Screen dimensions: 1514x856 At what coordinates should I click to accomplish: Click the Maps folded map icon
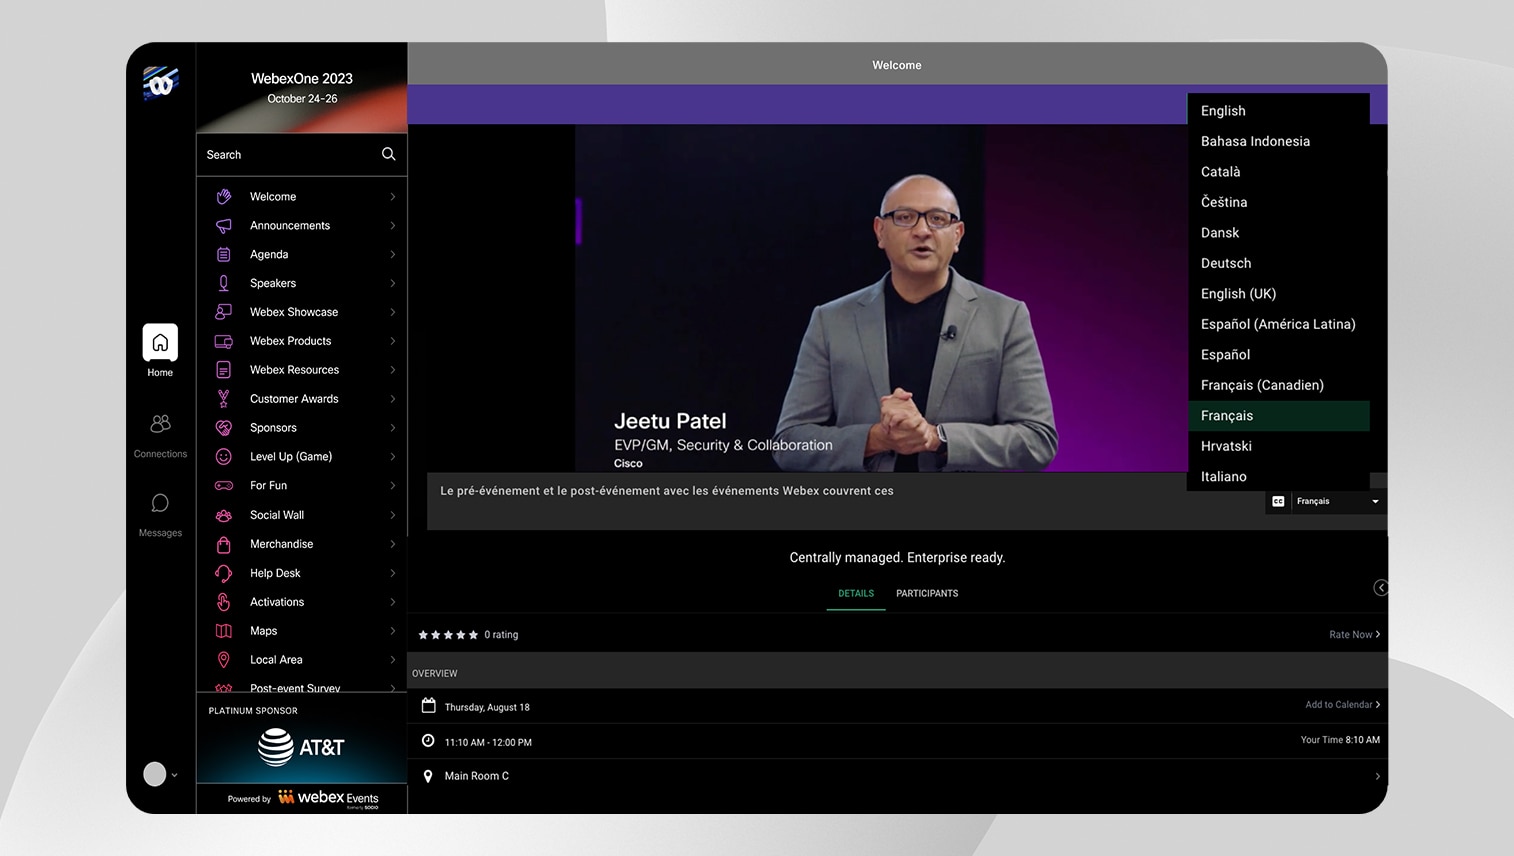(x=224, y=631)
